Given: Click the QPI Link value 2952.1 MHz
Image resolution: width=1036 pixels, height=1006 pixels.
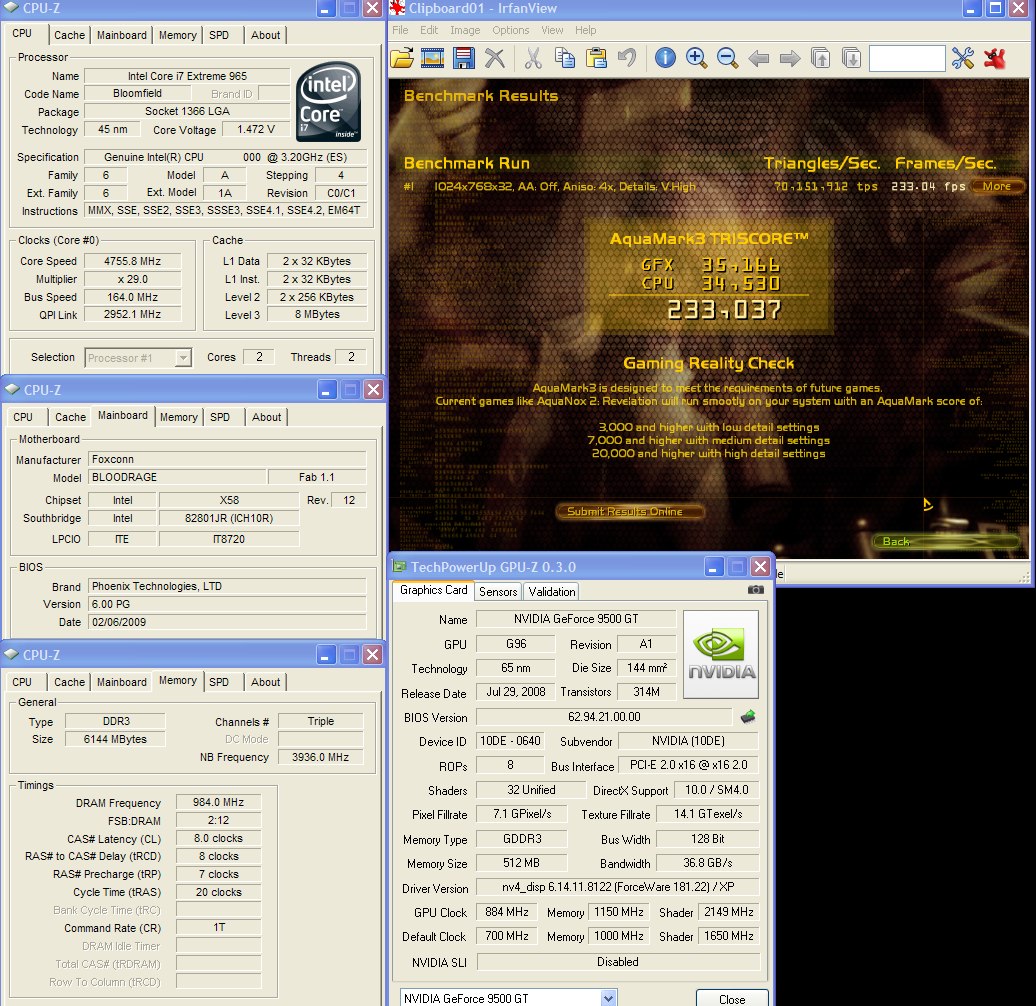Looking at the screenshot, I should pos(132,314).
